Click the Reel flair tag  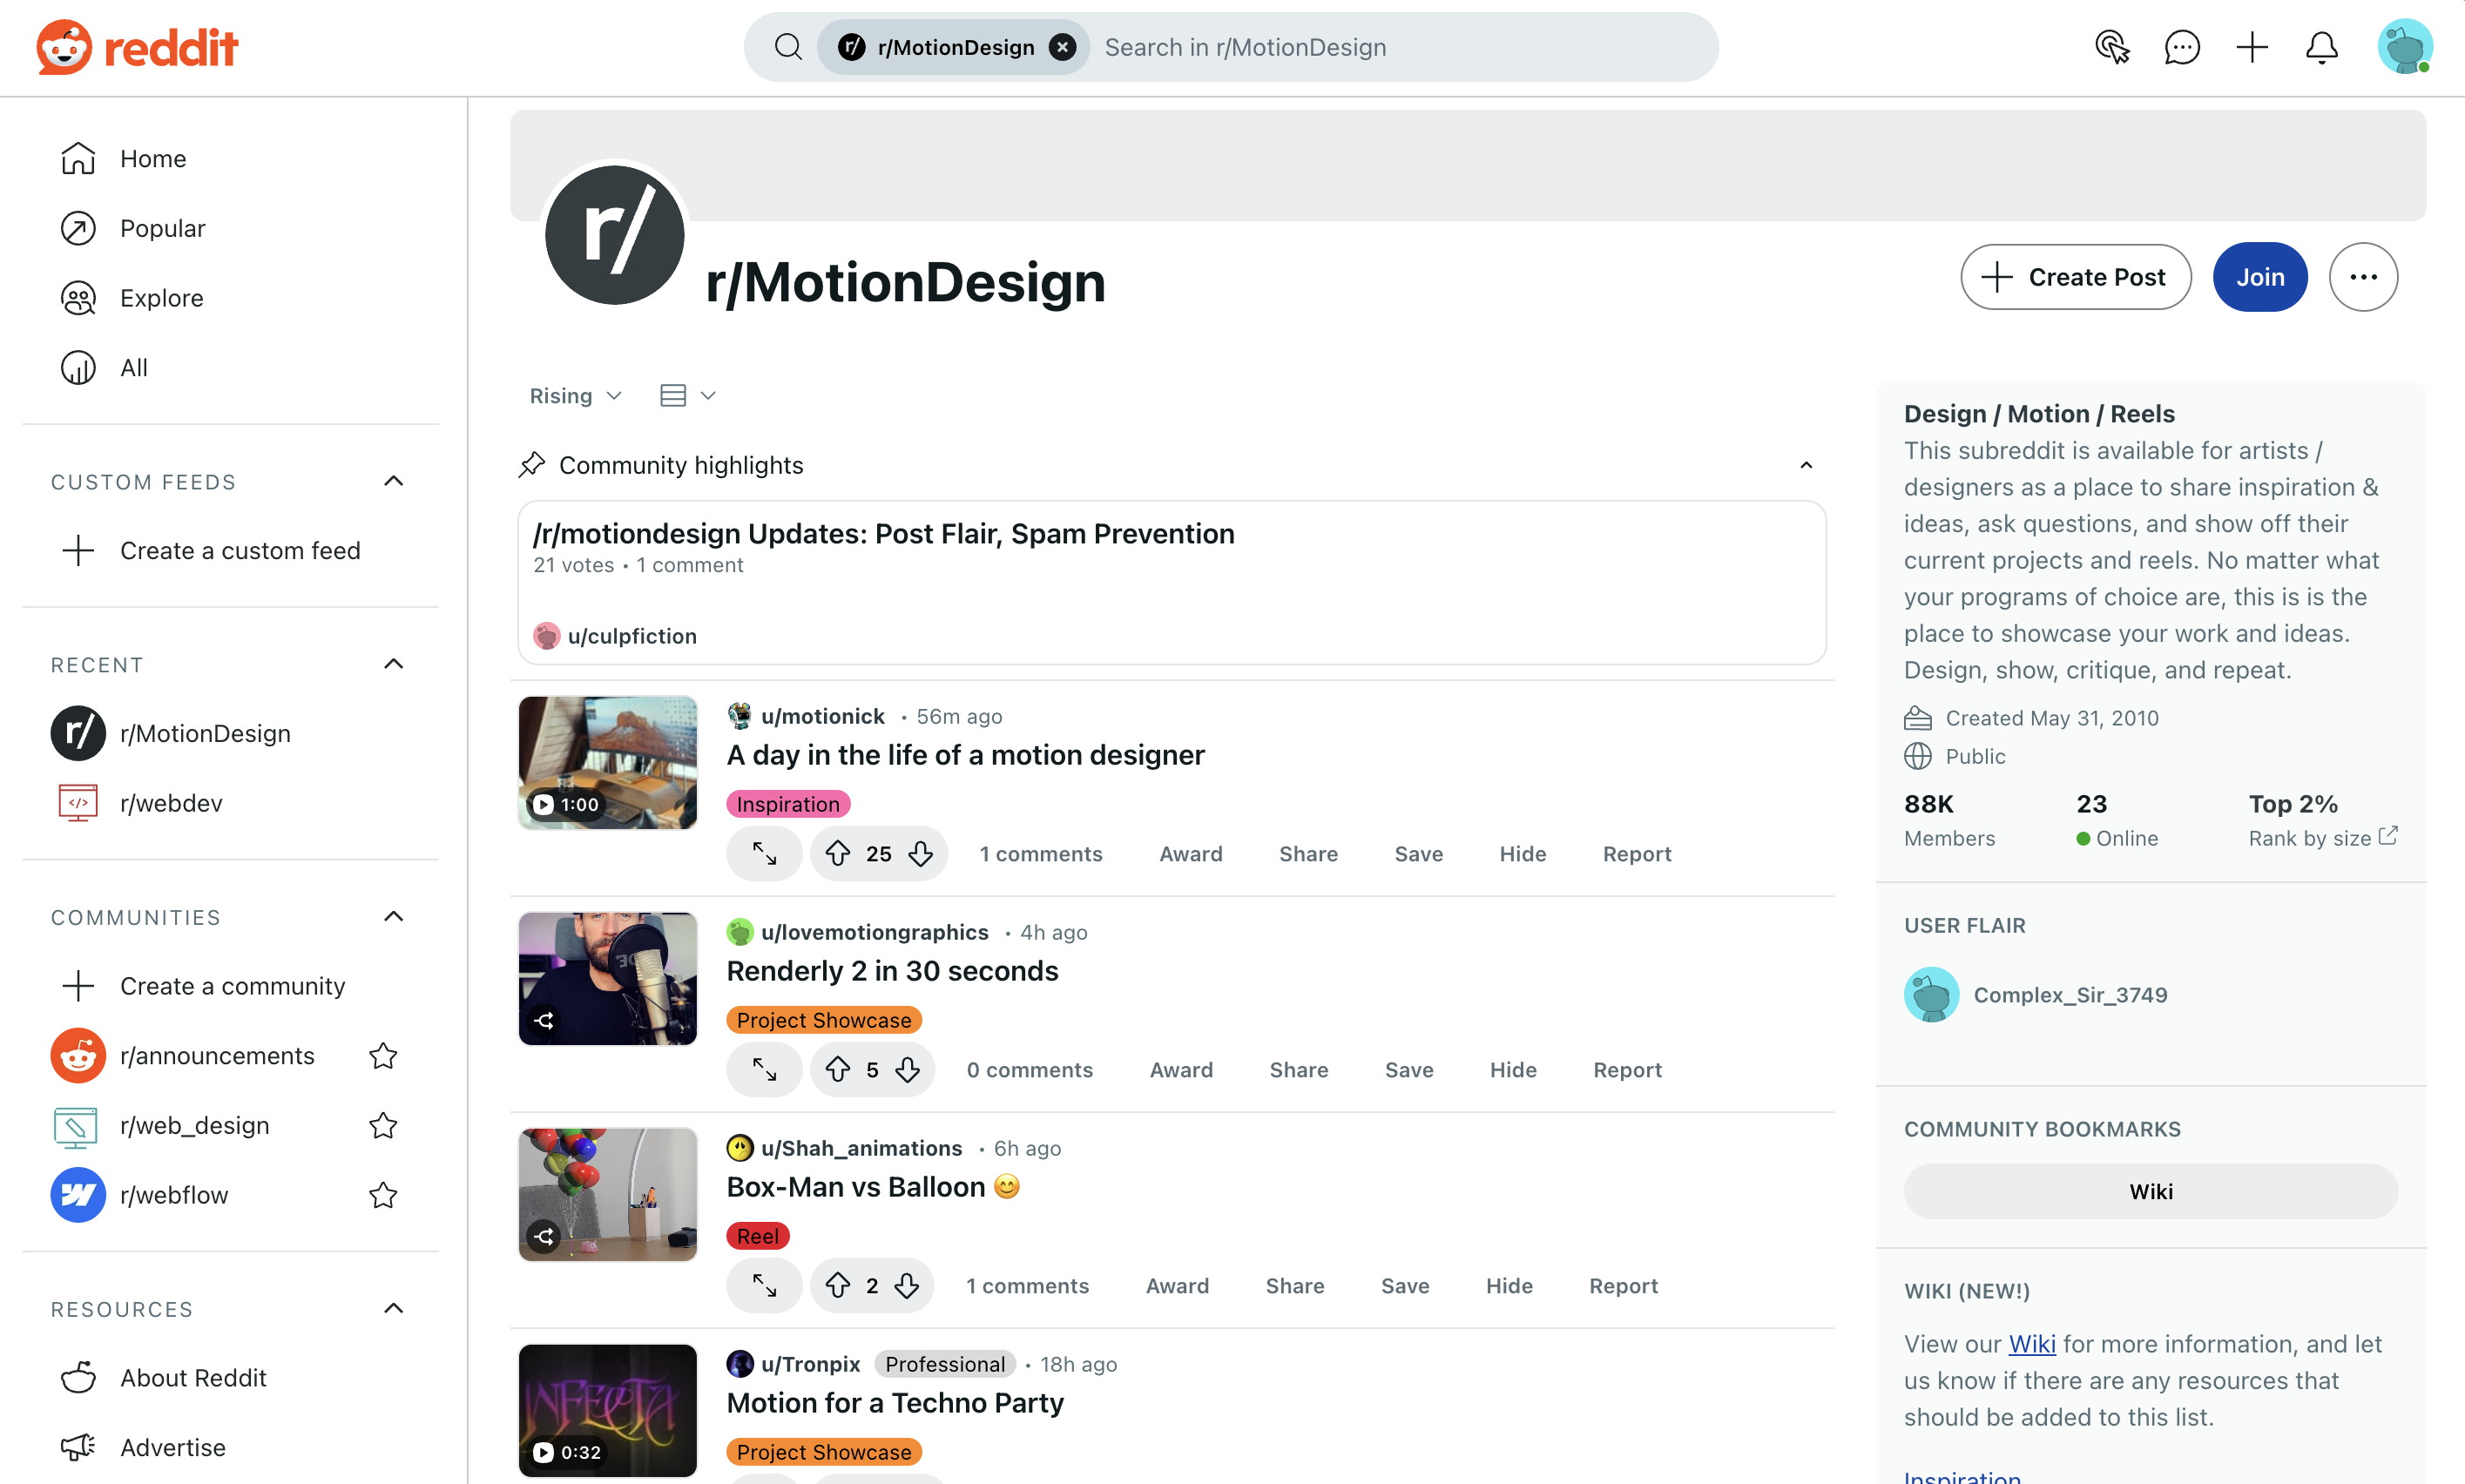[758, 1236]
